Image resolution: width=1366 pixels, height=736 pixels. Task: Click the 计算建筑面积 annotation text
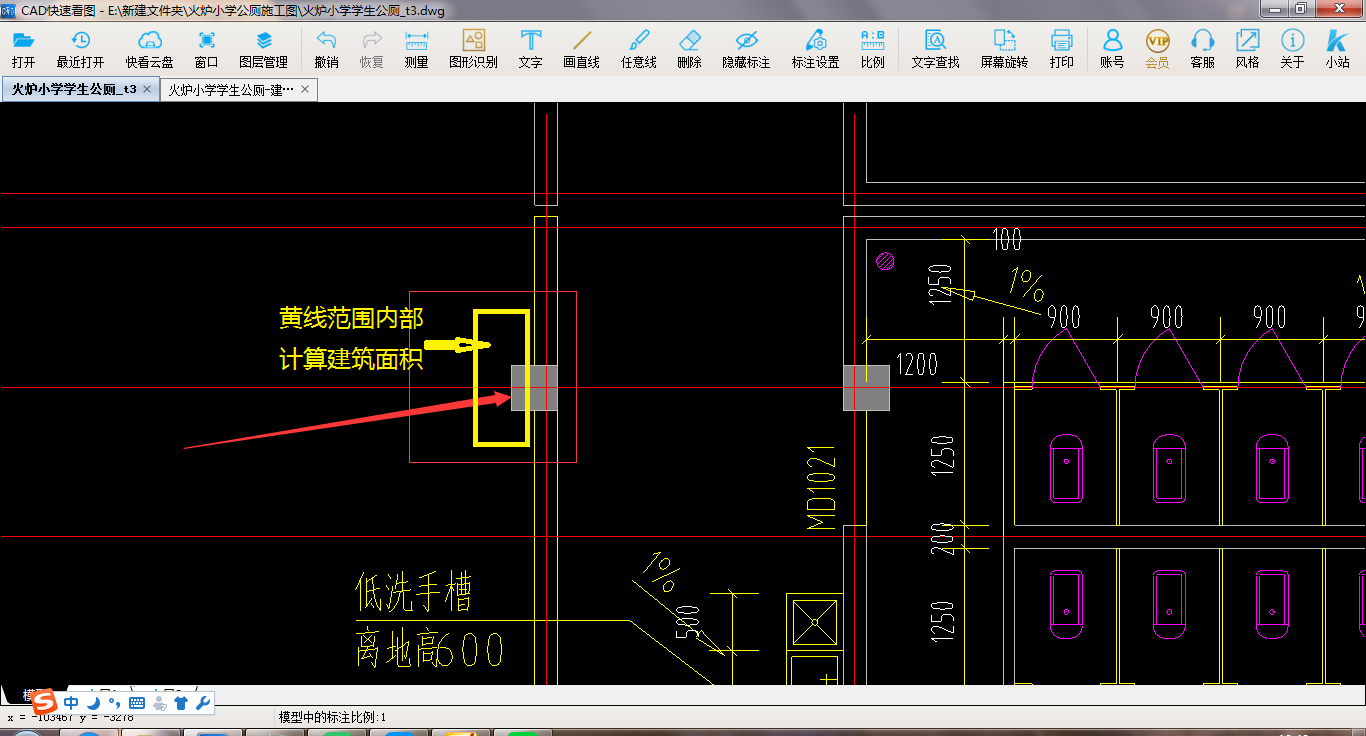point(351,359)
